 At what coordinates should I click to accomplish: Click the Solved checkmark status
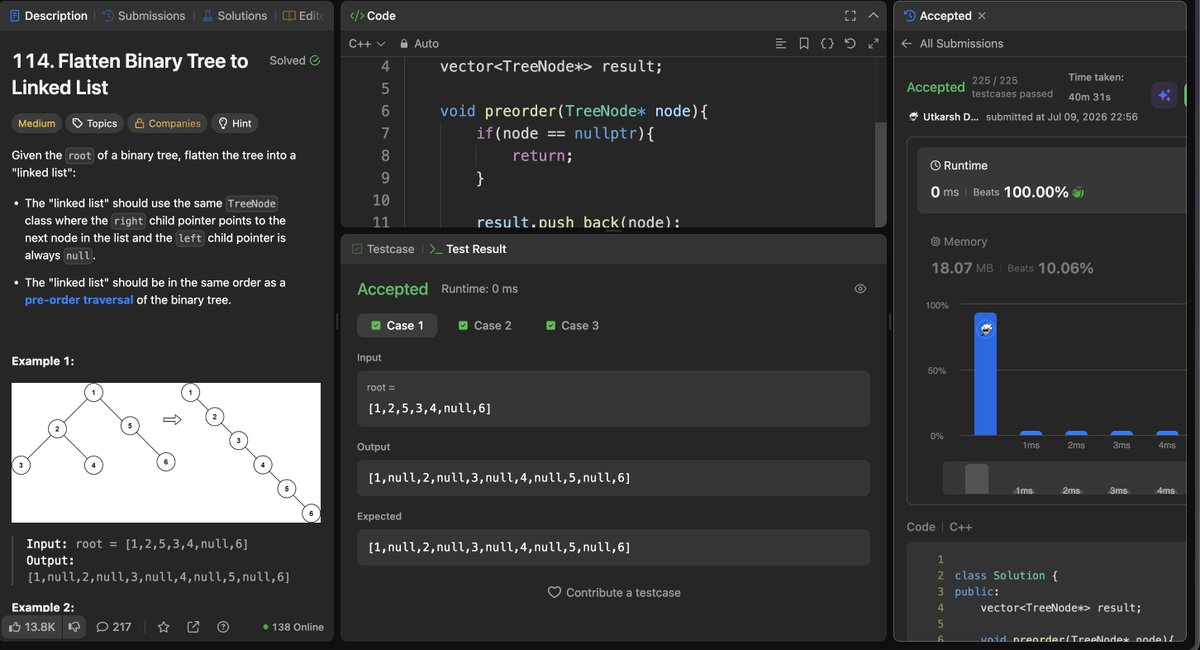(295, 61)
